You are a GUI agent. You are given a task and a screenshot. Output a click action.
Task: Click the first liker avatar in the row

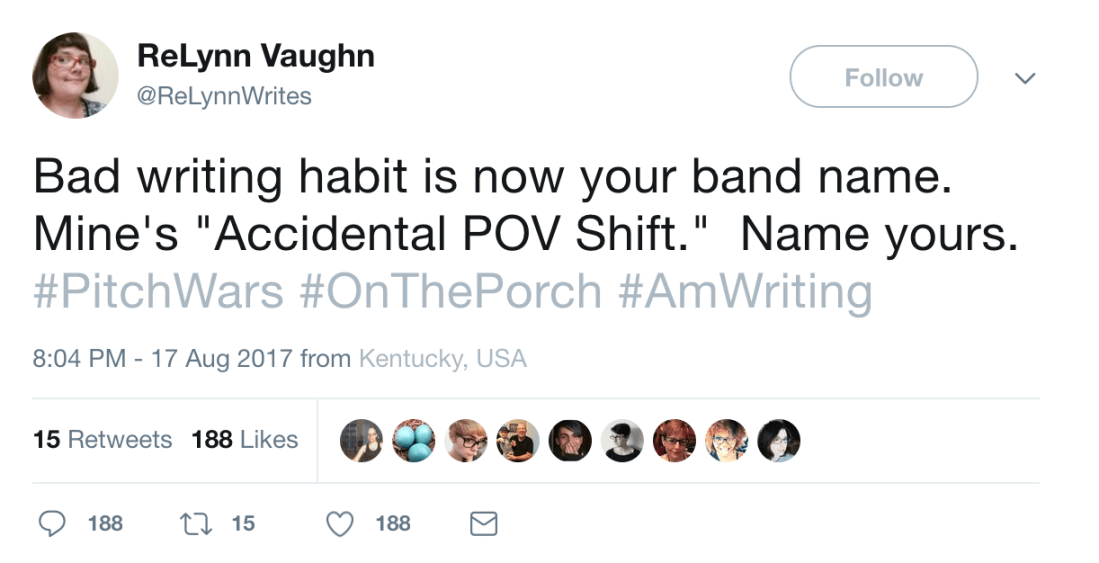tap(361, 440)
